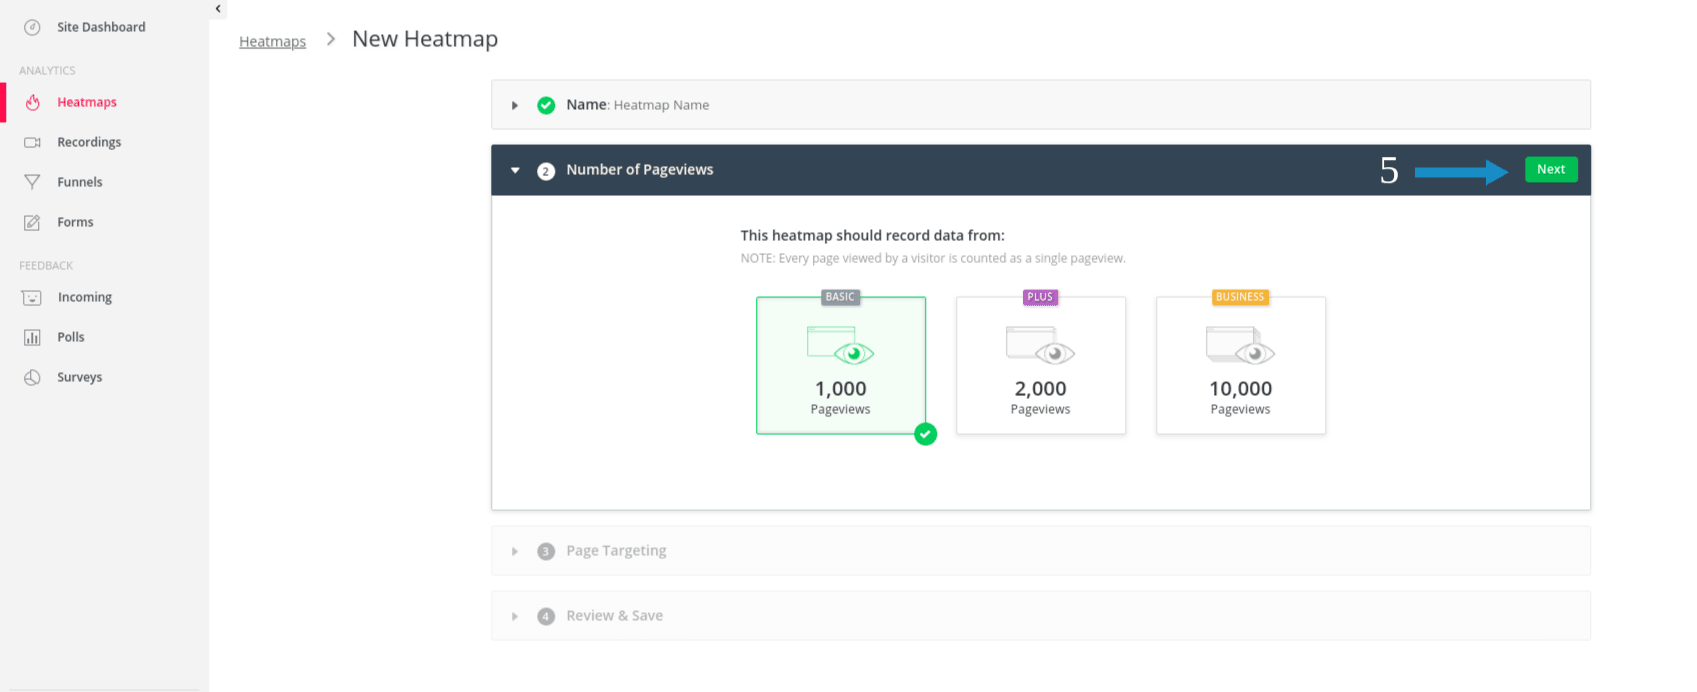Click the Incoming feedback inbox icon

(x=32, y=297)
